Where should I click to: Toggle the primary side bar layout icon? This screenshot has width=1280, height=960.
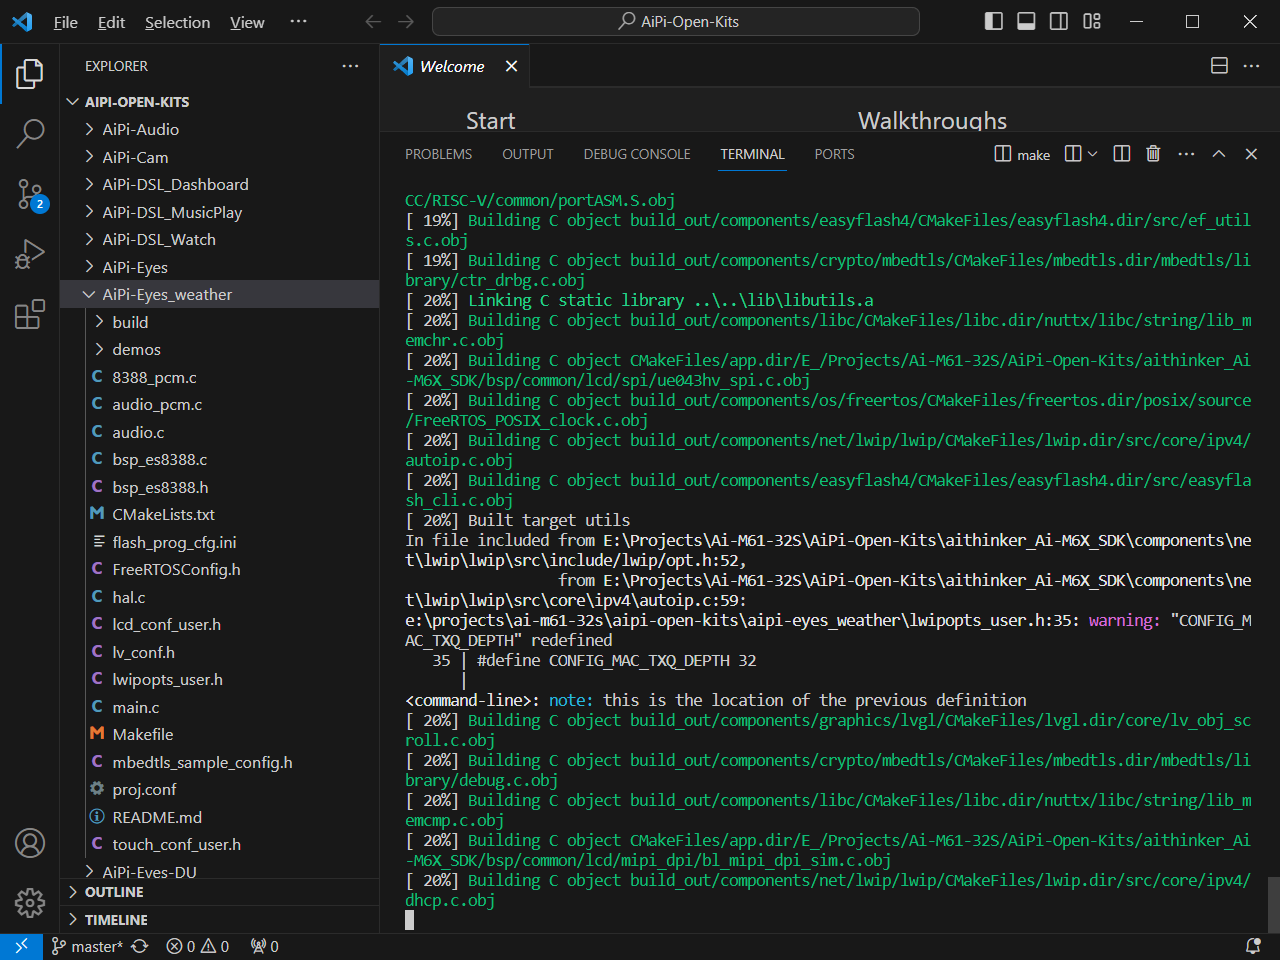pos(994,21)
